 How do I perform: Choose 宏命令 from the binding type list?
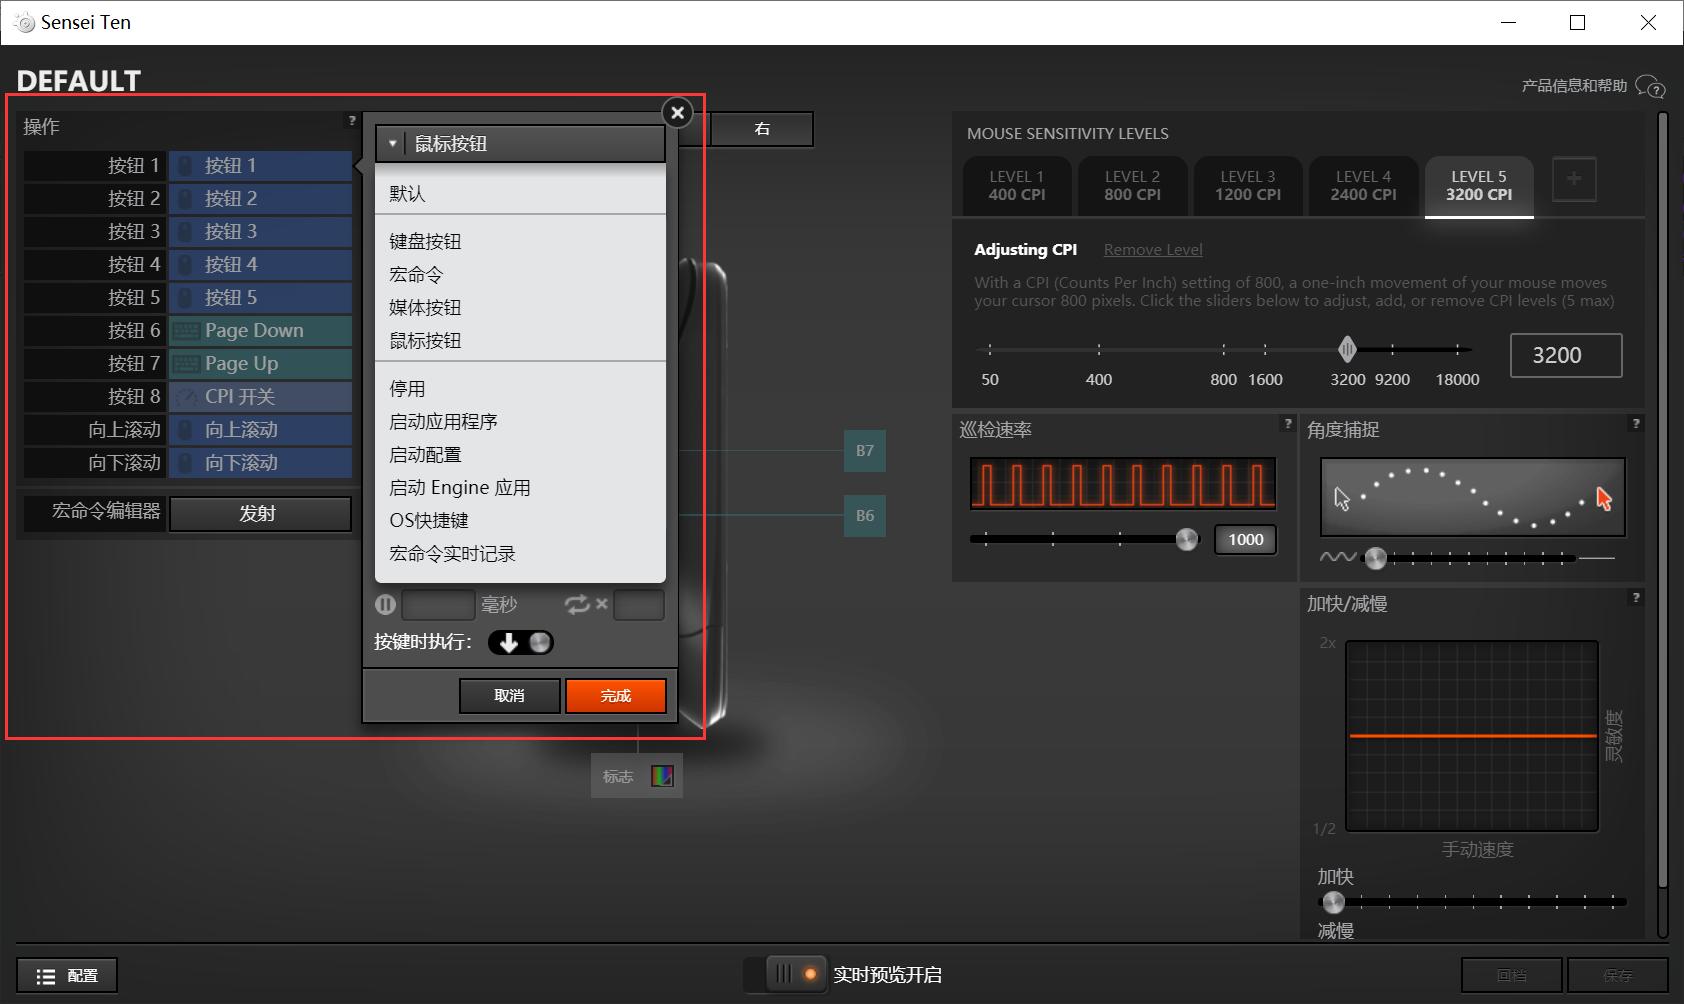pyautogui.click(x=415, y=273)
